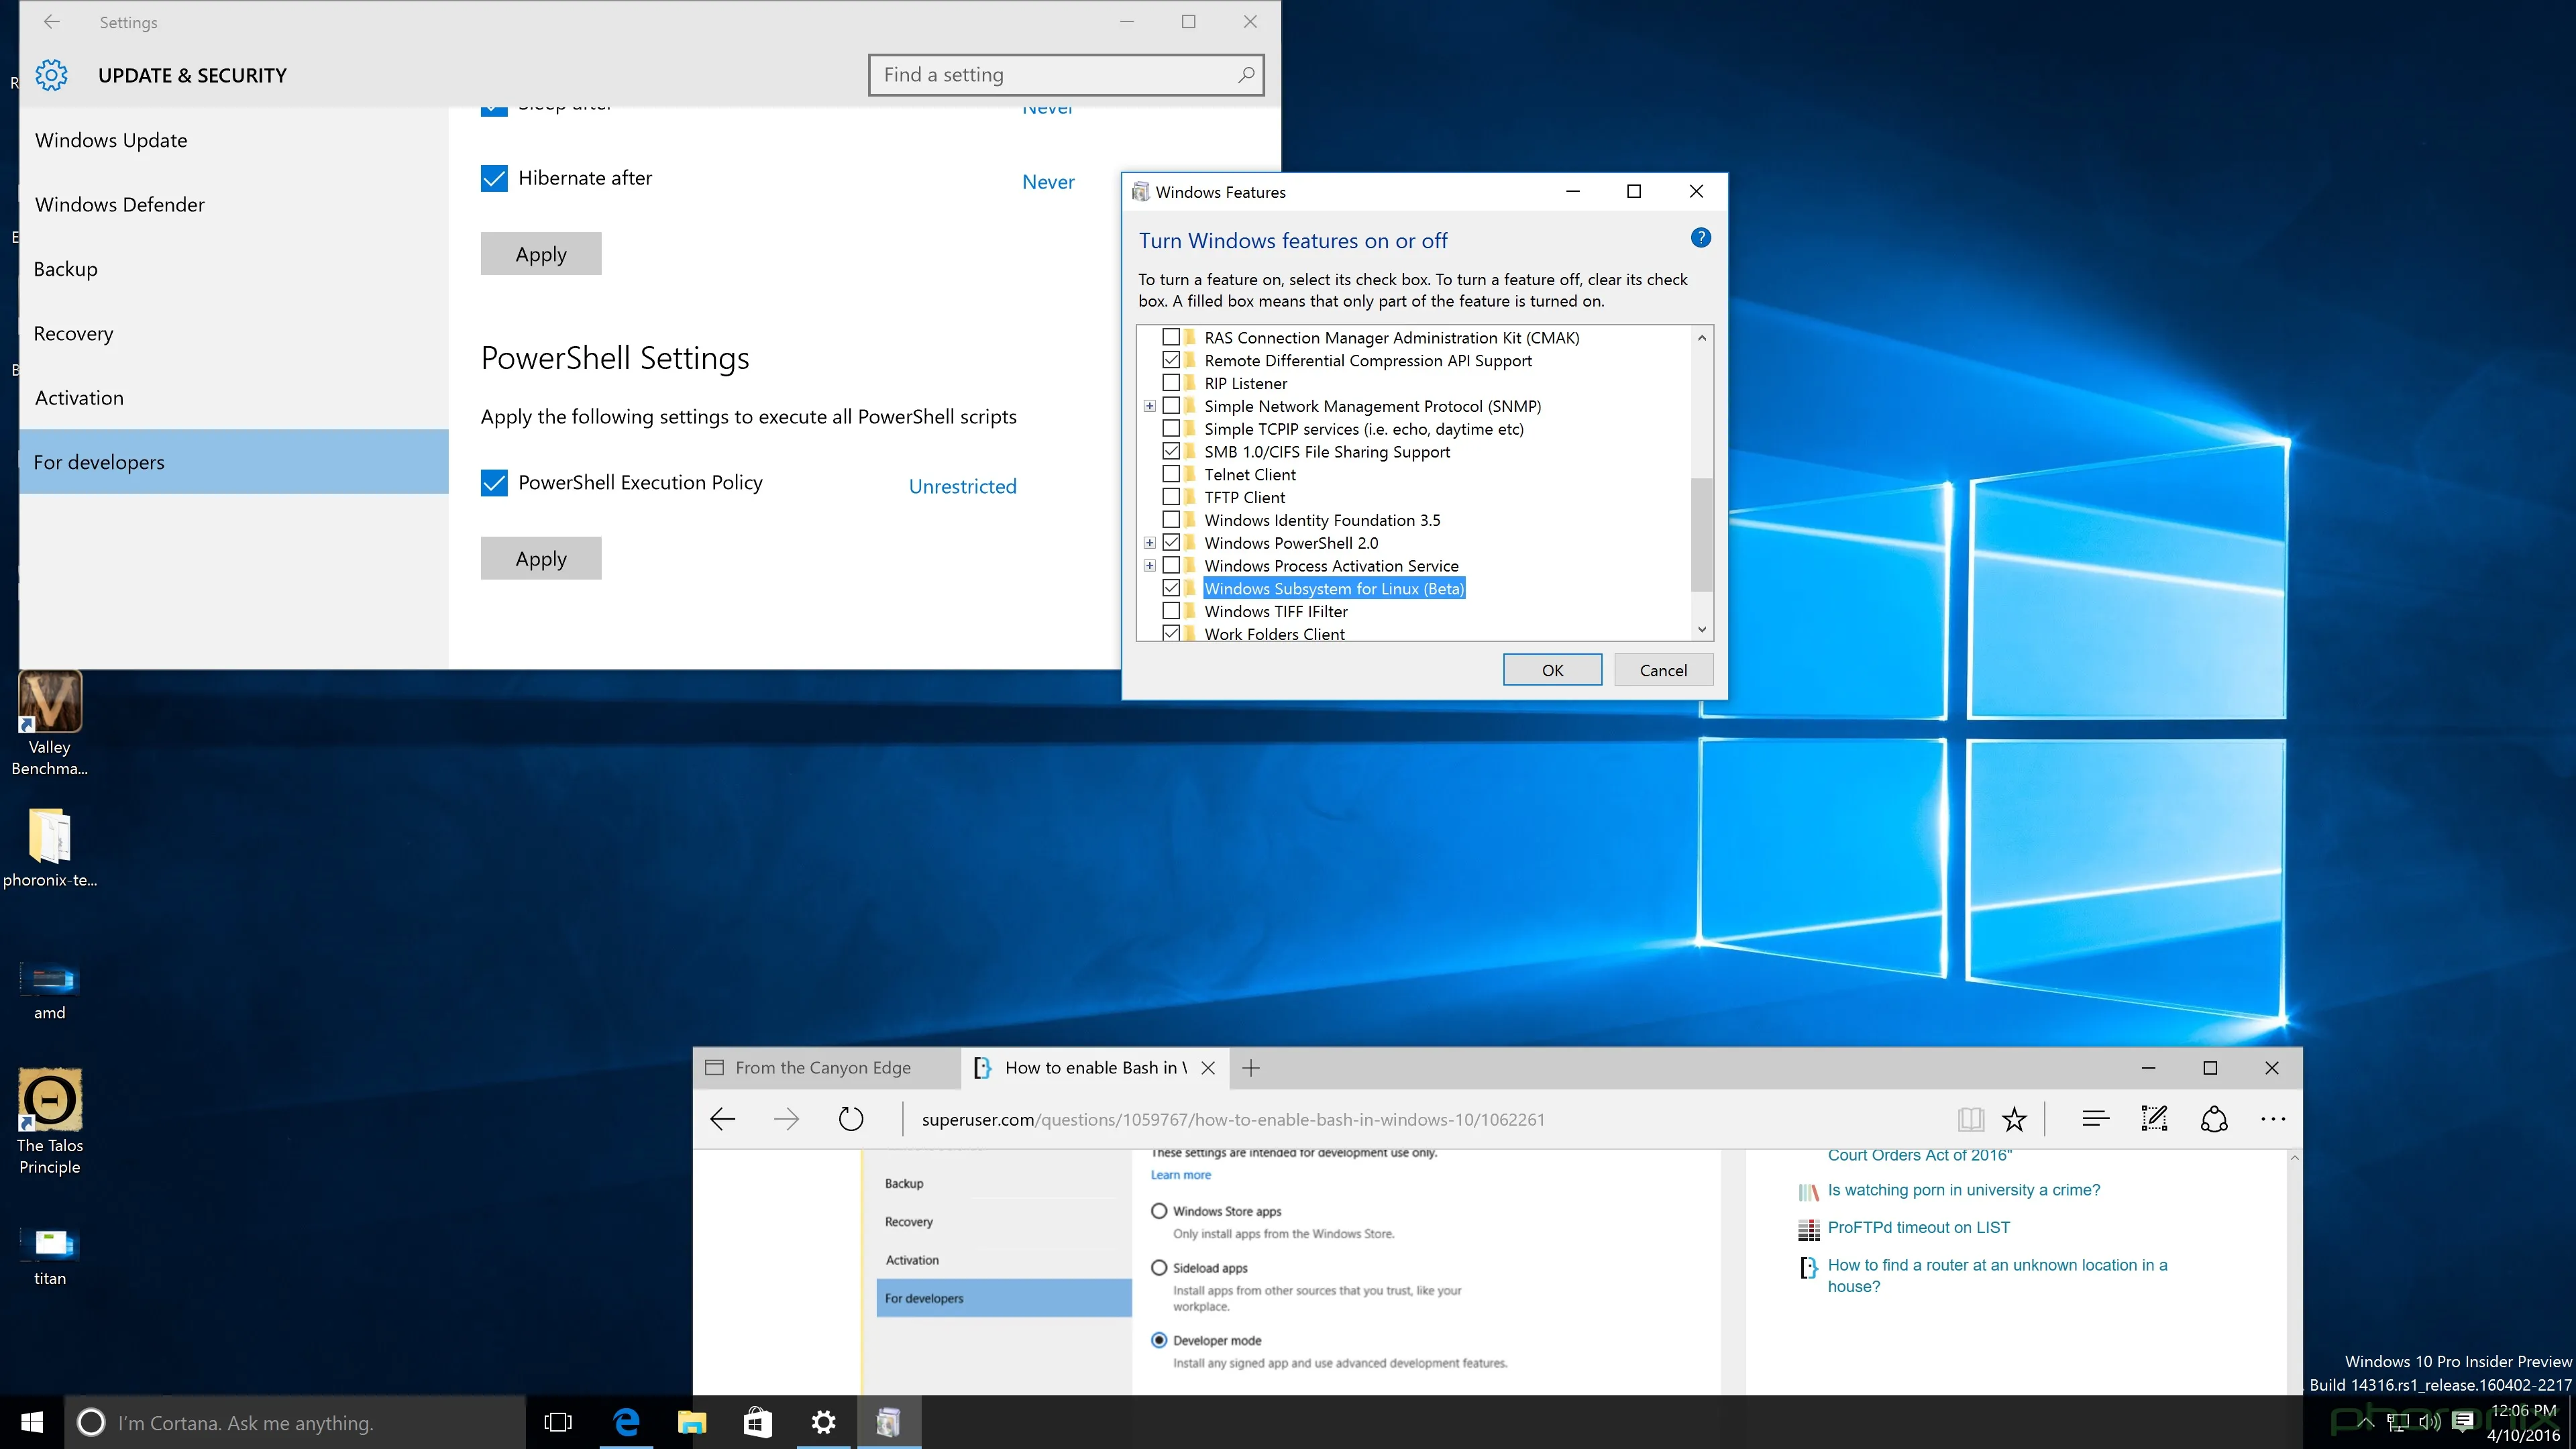Viewport: 2576px width, 1449px height.
Task: Click the Update & Security gear icon
Action: (51, 75)
